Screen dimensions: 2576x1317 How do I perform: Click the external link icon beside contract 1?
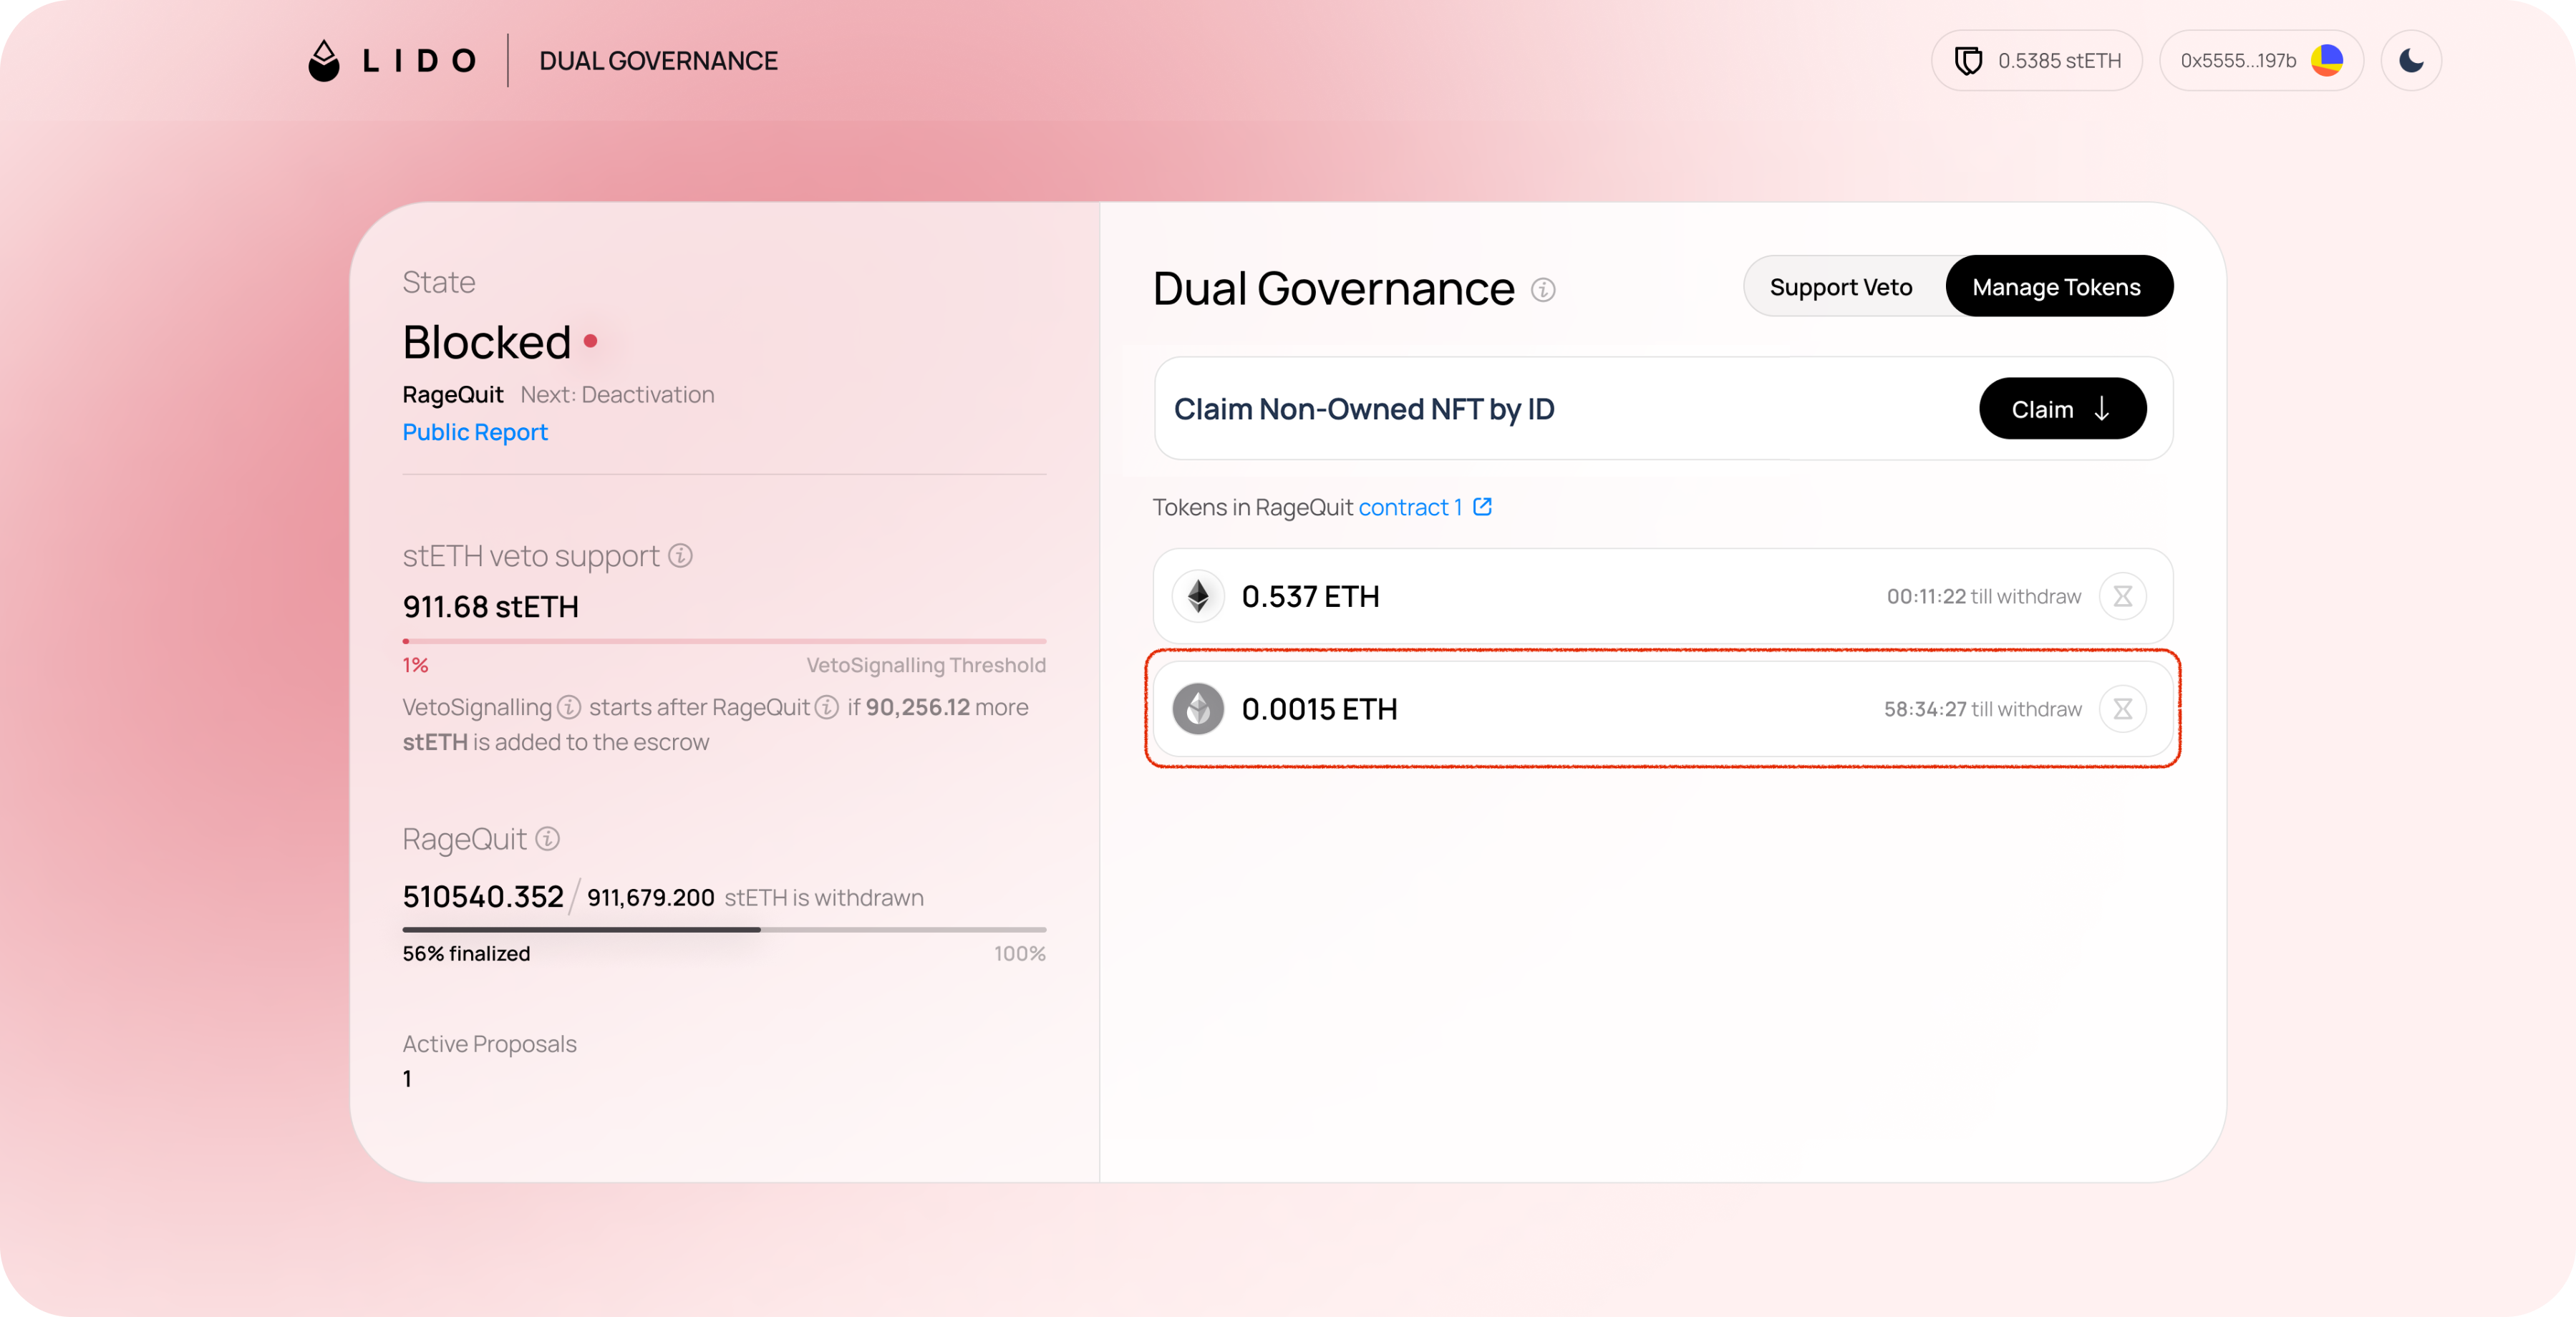(x=1483, y=507)
